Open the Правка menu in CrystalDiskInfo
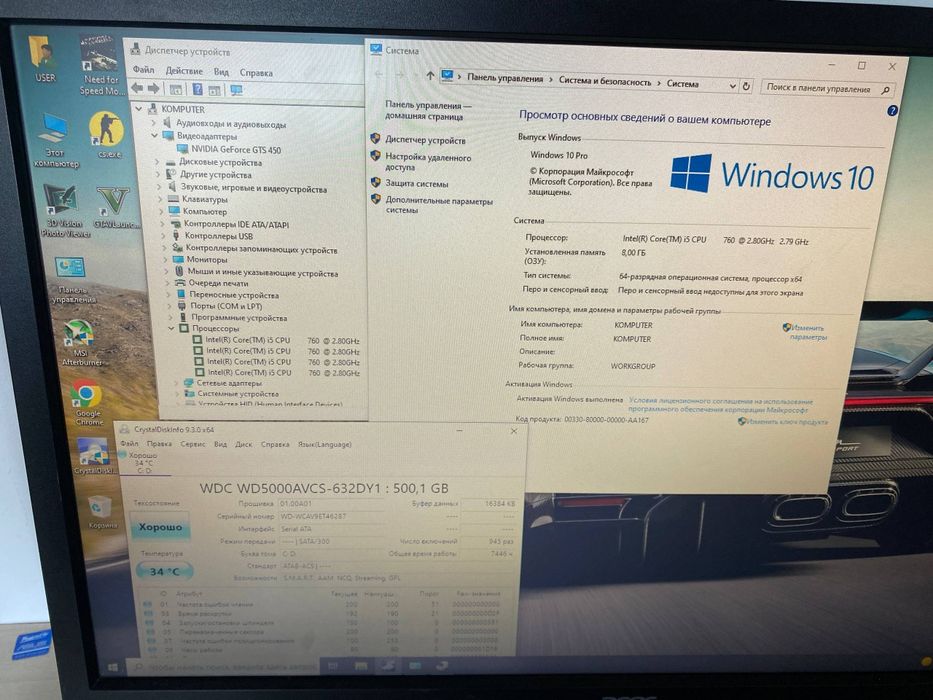Viewport: 933px width, 700px height. point(159,443)
